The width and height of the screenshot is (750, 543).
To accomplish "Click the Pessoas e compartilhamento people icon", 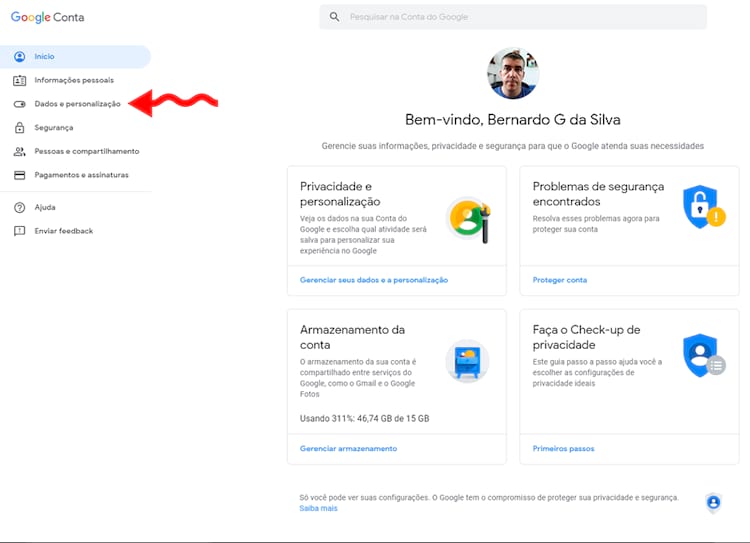I will [19, 152].
